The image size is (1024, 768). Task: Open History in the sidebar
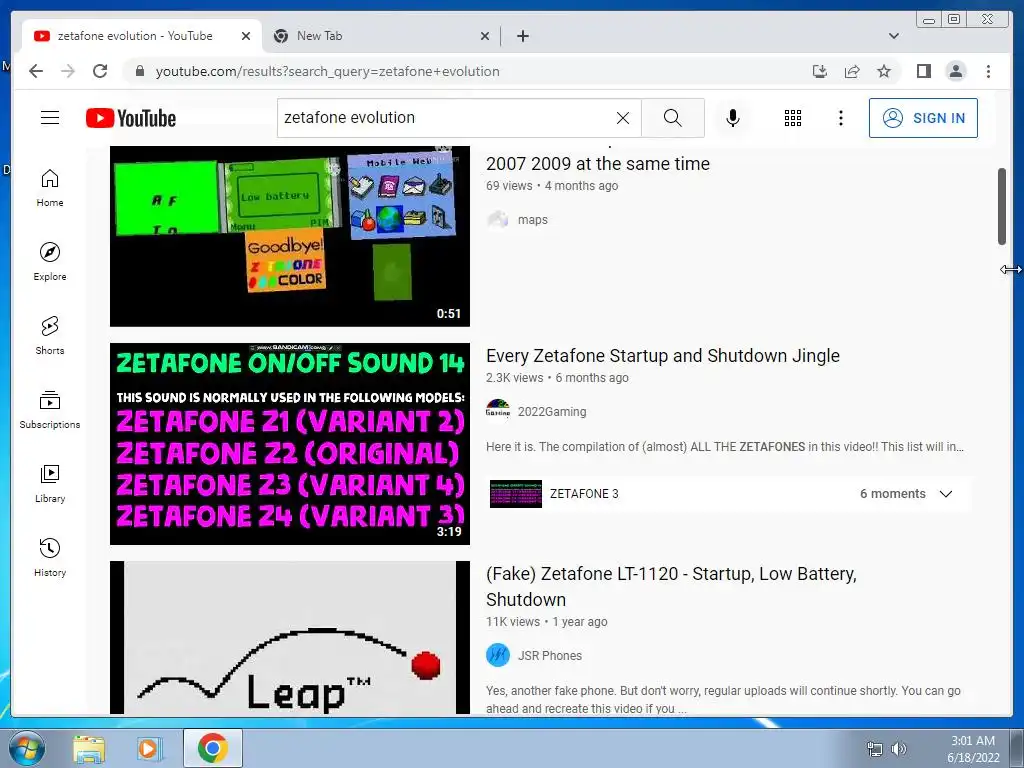[50, 557]
